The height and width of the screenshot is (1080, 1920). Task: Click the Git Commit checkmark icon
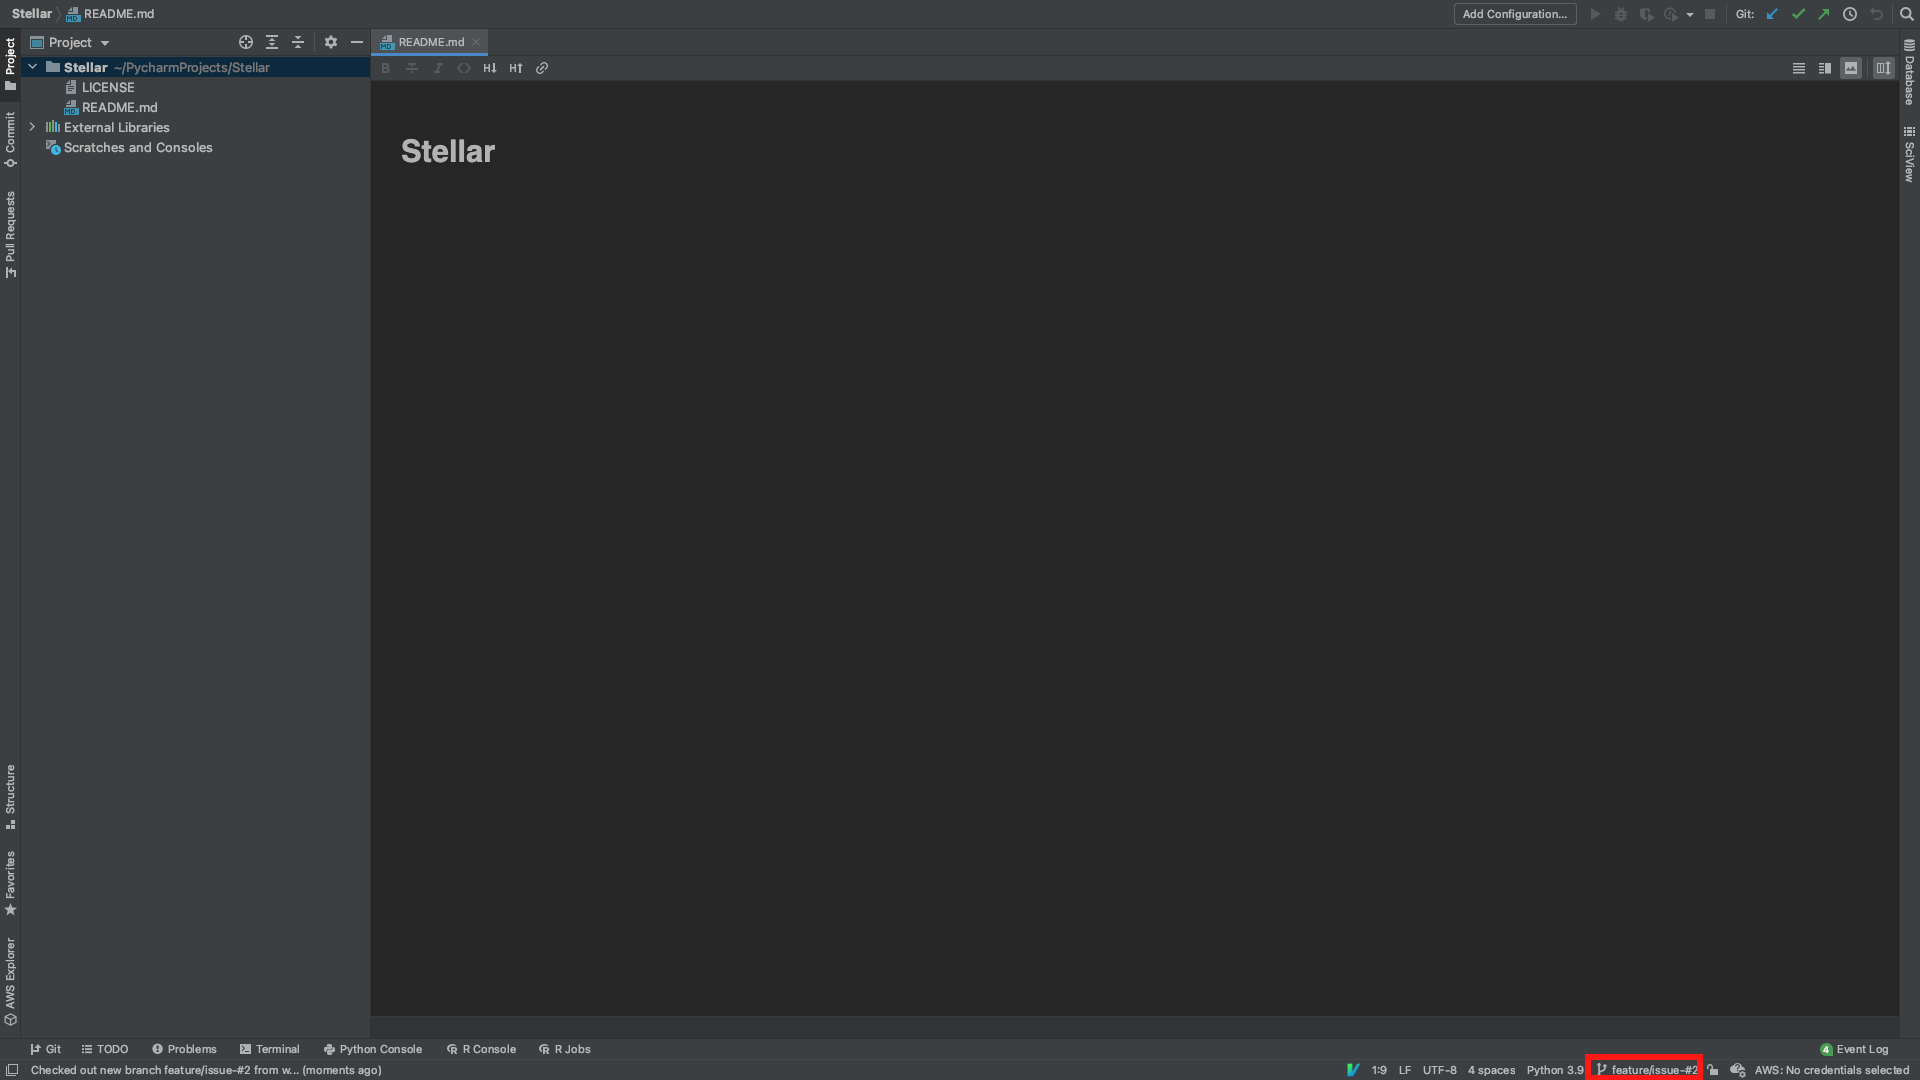pyautogui.click(x=1798, y=14)
